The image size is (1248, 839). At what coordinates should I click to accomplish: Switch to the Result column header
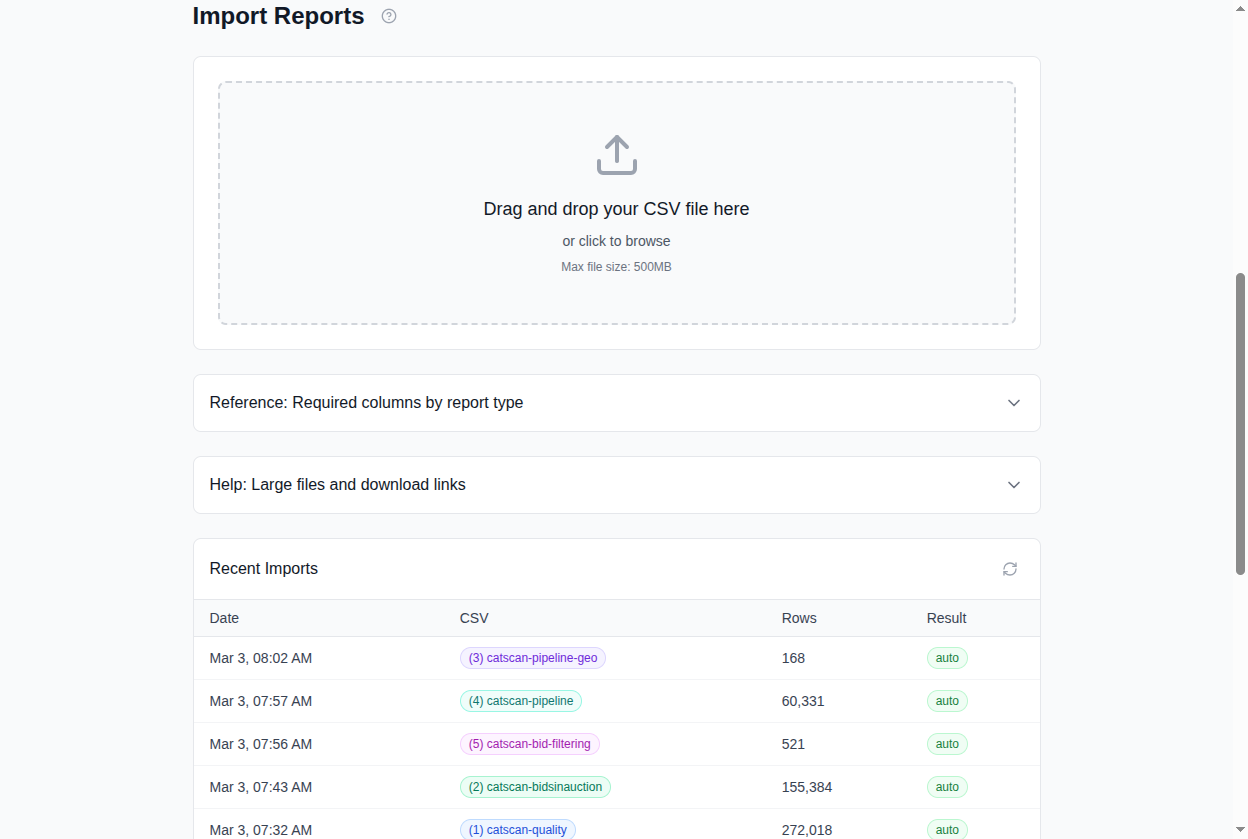946,618
